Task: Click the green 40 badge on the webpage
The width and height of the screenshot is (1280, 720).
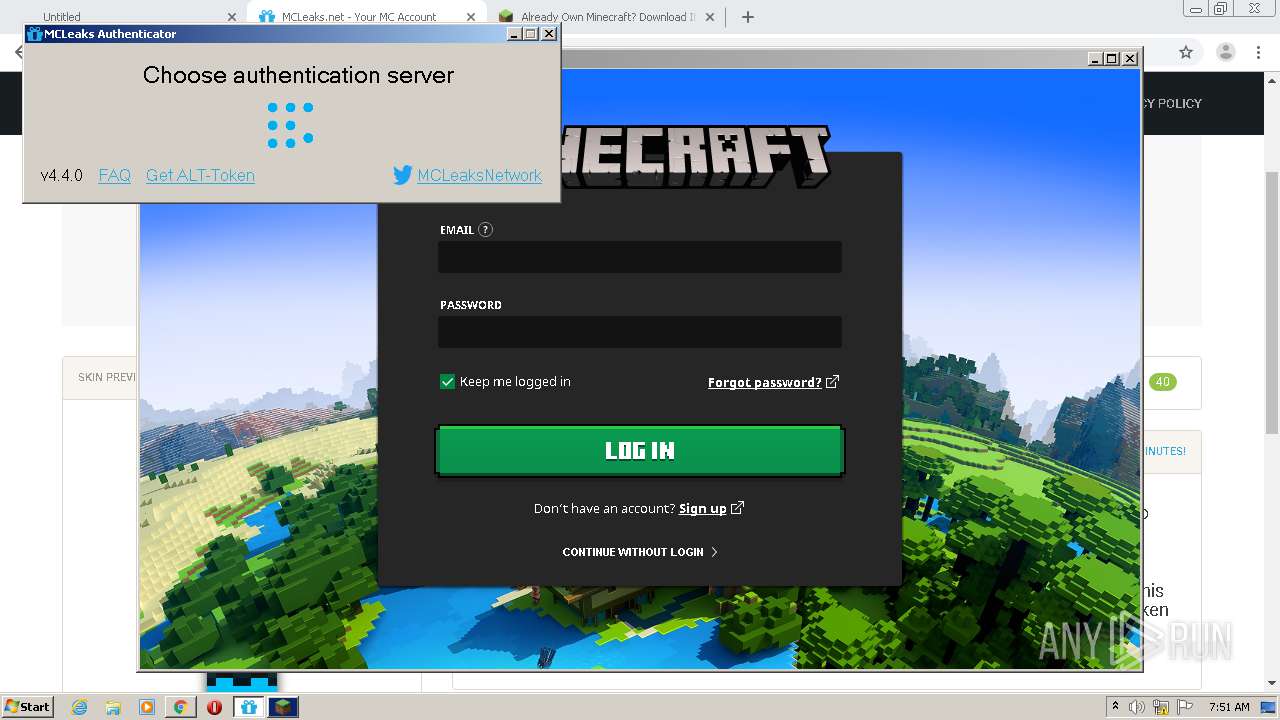Action: 1162,382
